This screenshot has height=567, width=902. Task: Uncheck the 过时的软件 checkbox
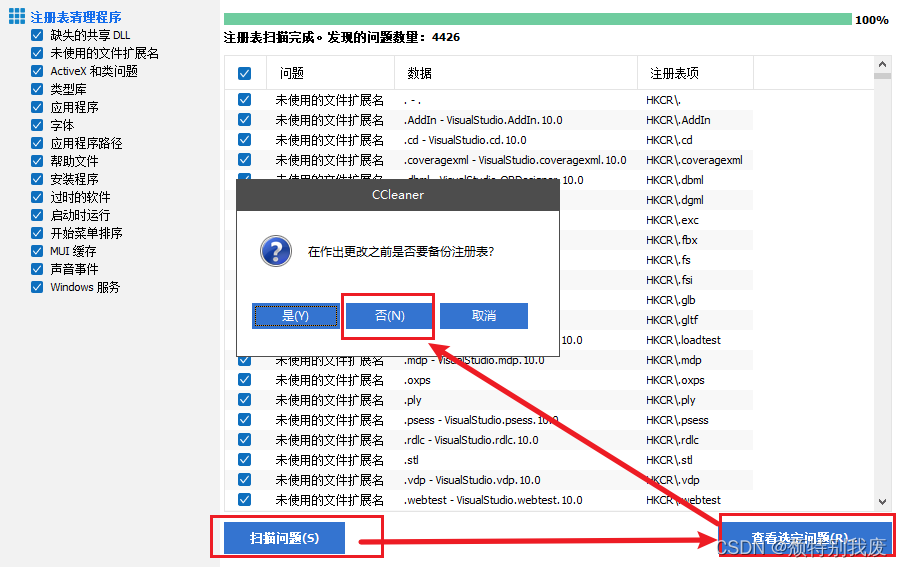(37, 197)
